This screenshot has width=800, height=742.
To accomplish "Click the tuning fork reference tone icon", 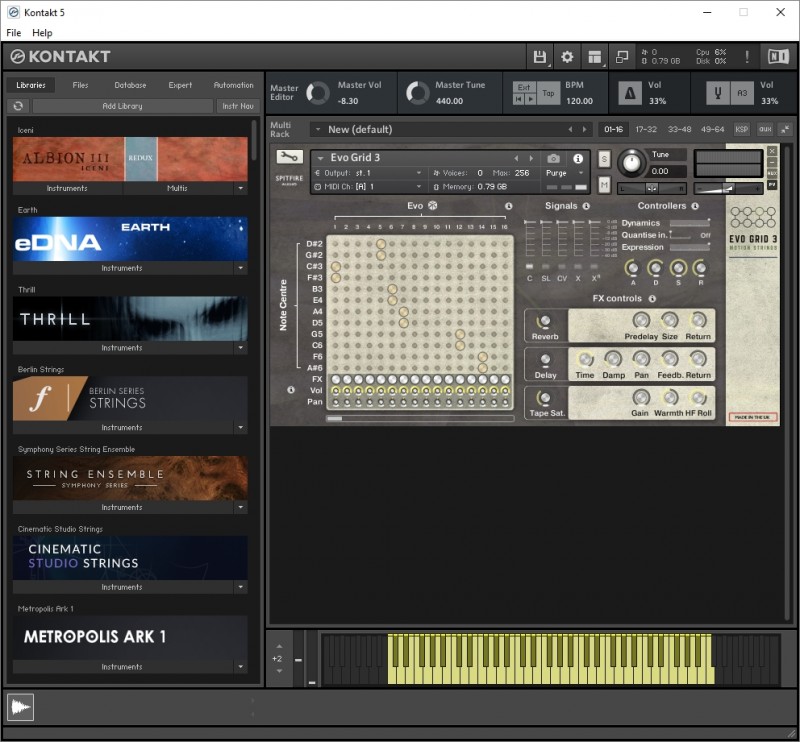I will pos(718,93).
